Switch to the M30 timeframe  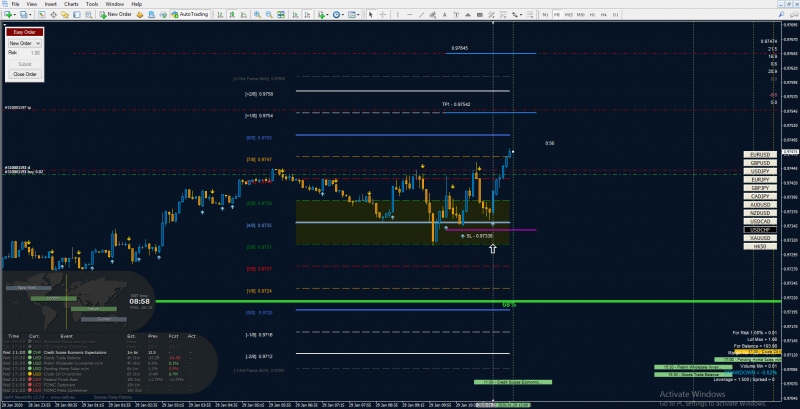click(x=581, y=15)
